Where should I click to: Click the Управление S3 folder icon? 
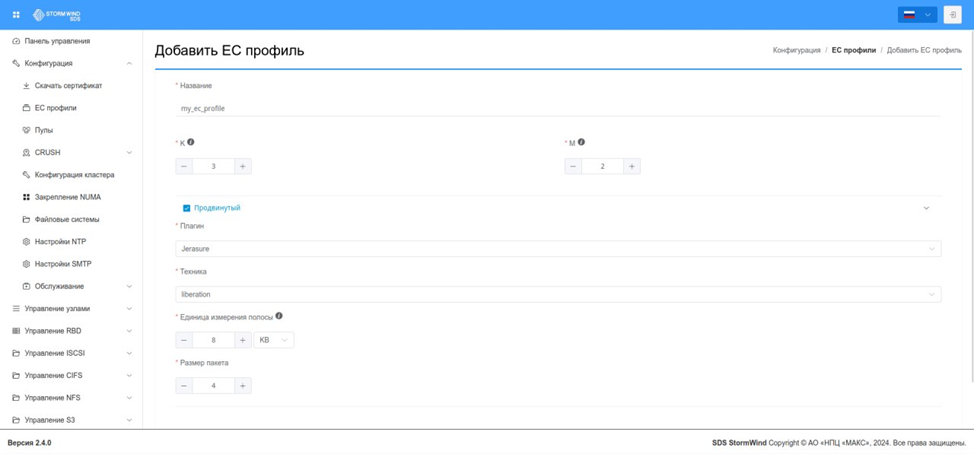[x=16, y=420]
